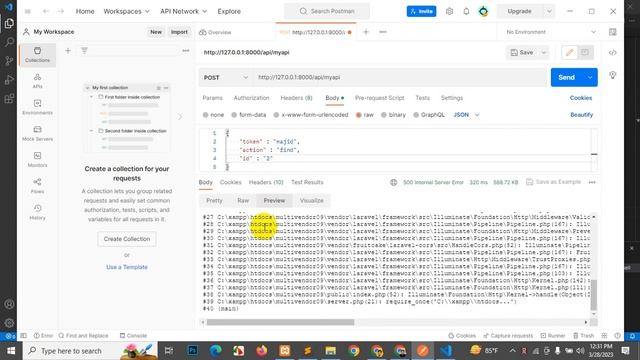Click the Create Collection button

(127, 239)
